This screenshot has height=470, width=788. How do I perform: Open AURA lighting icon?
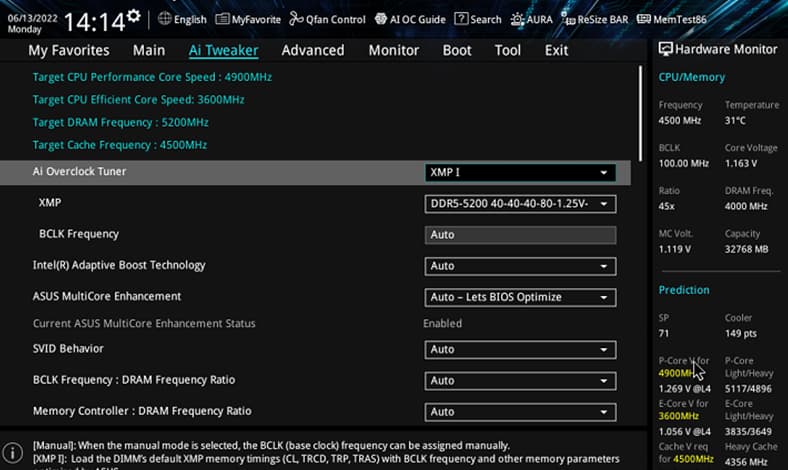tap(517, 19)
